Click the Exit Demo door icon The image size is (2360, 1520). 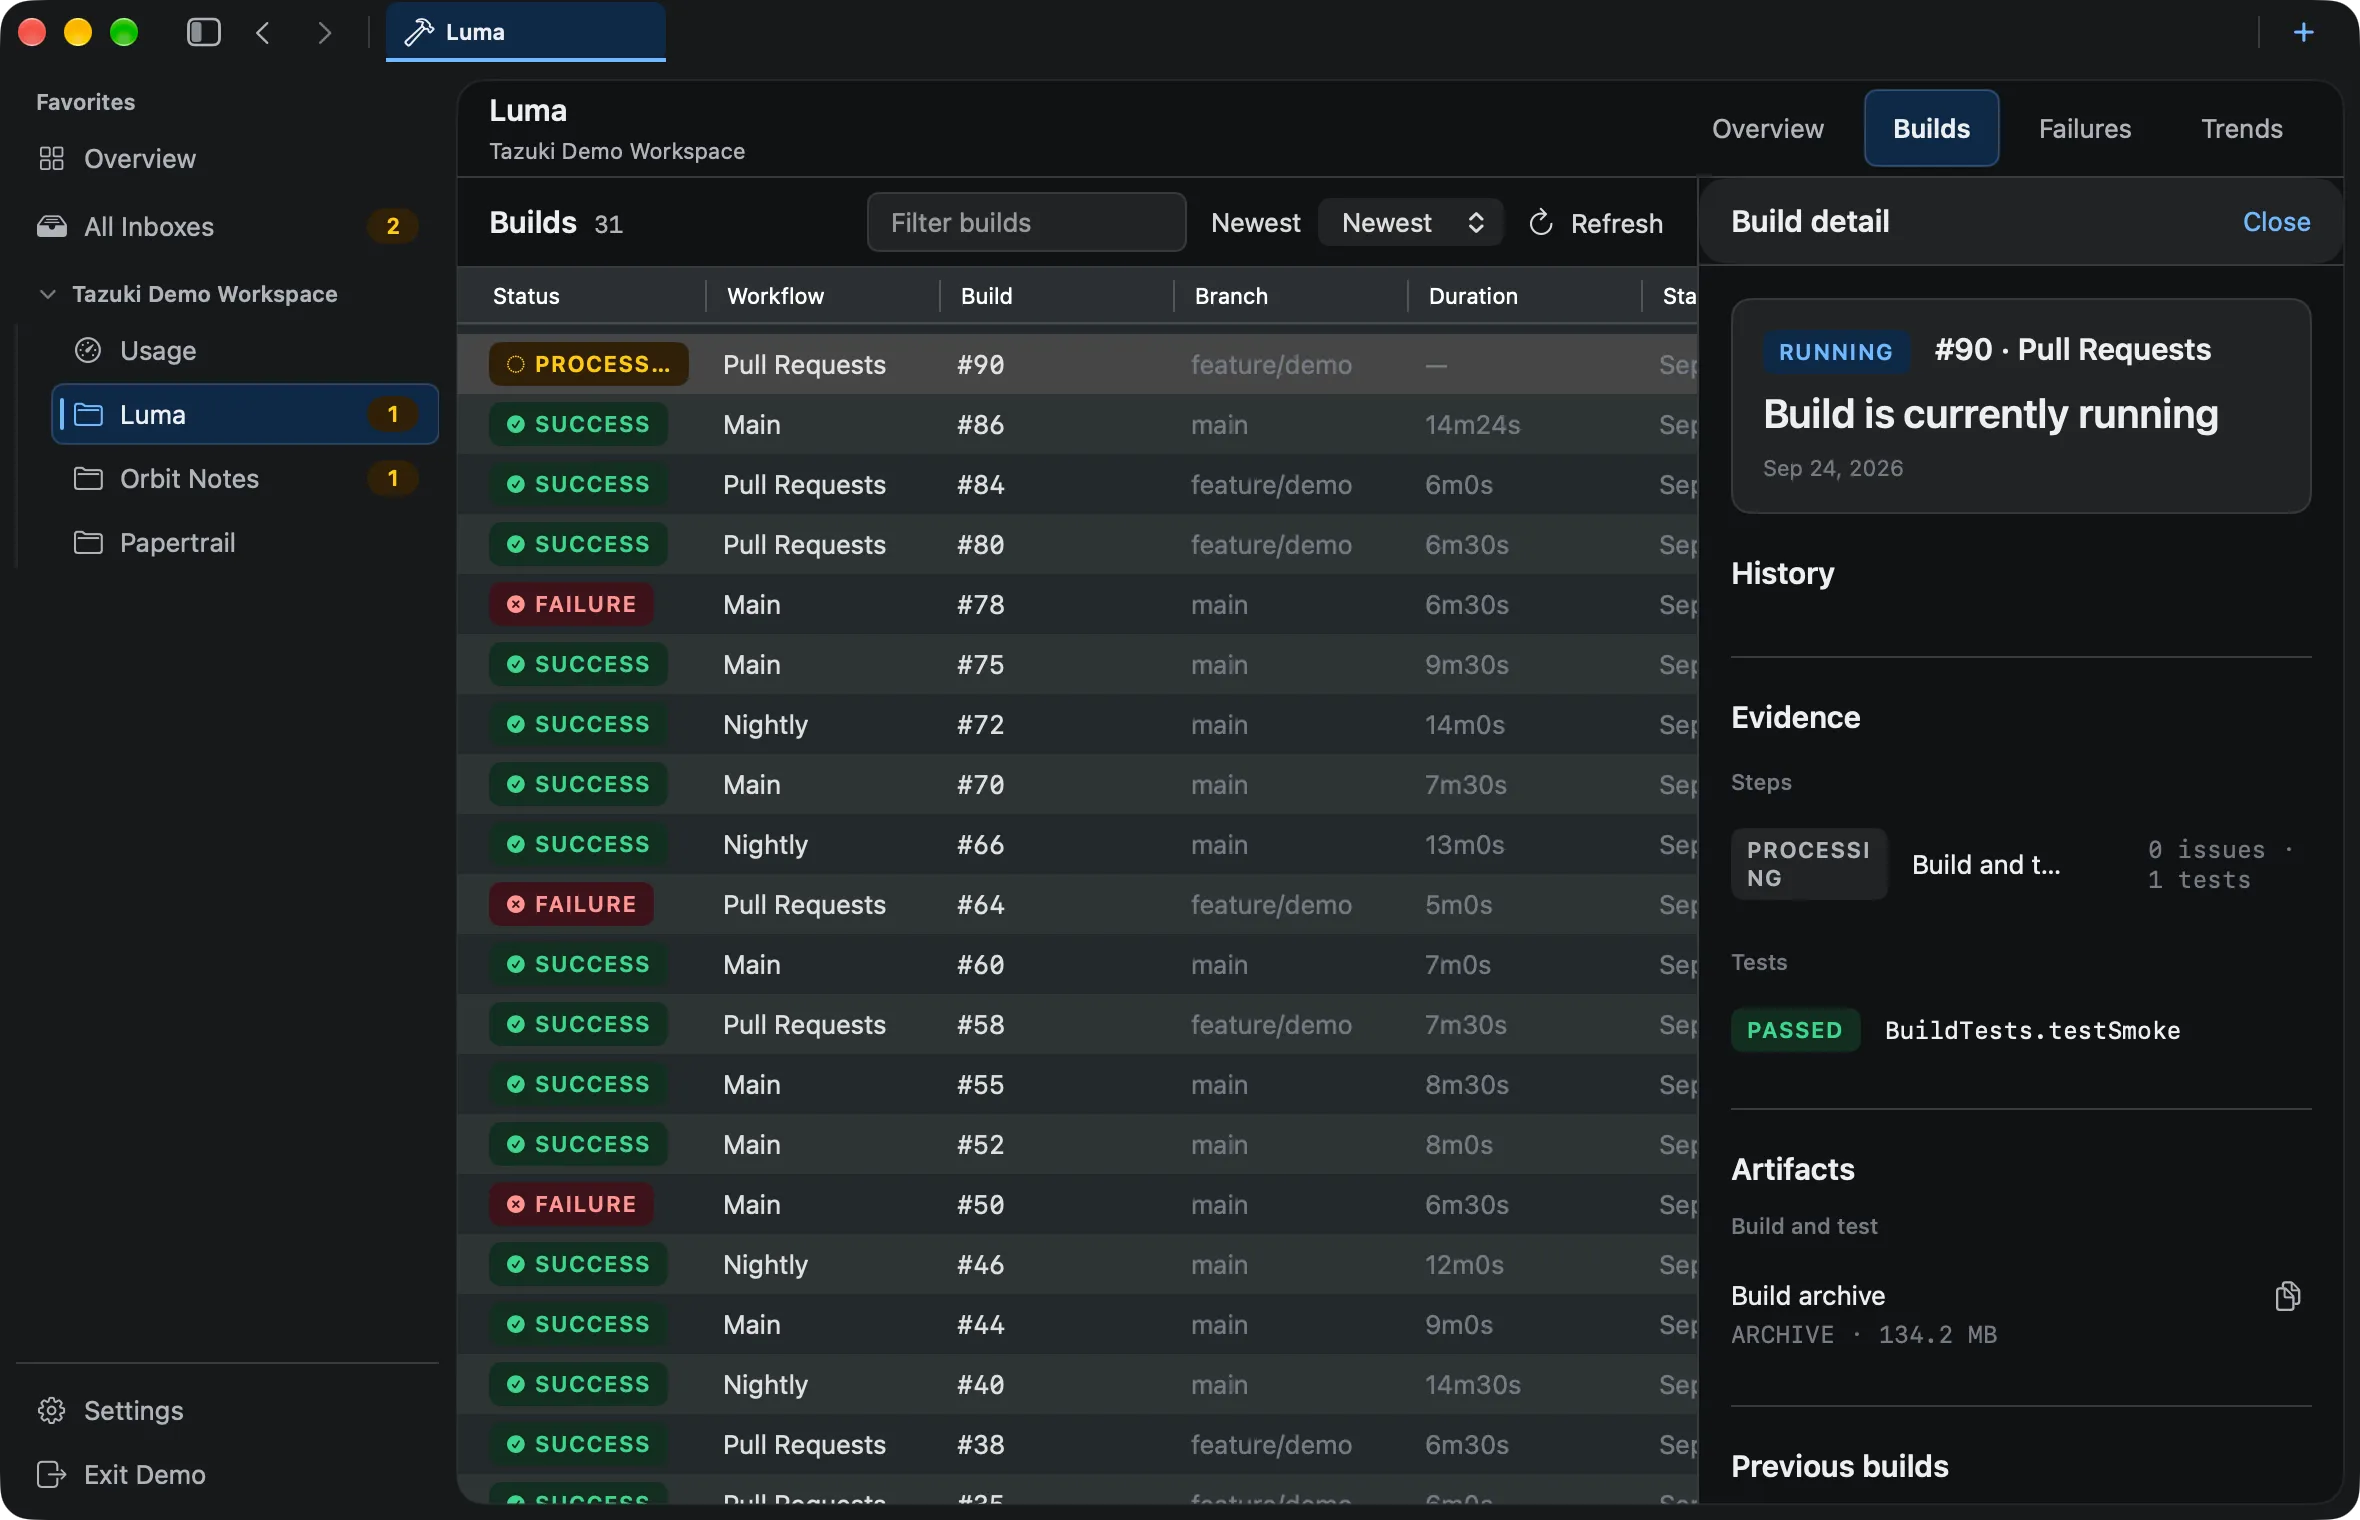pyautogui.click(x=51, y=1474)
